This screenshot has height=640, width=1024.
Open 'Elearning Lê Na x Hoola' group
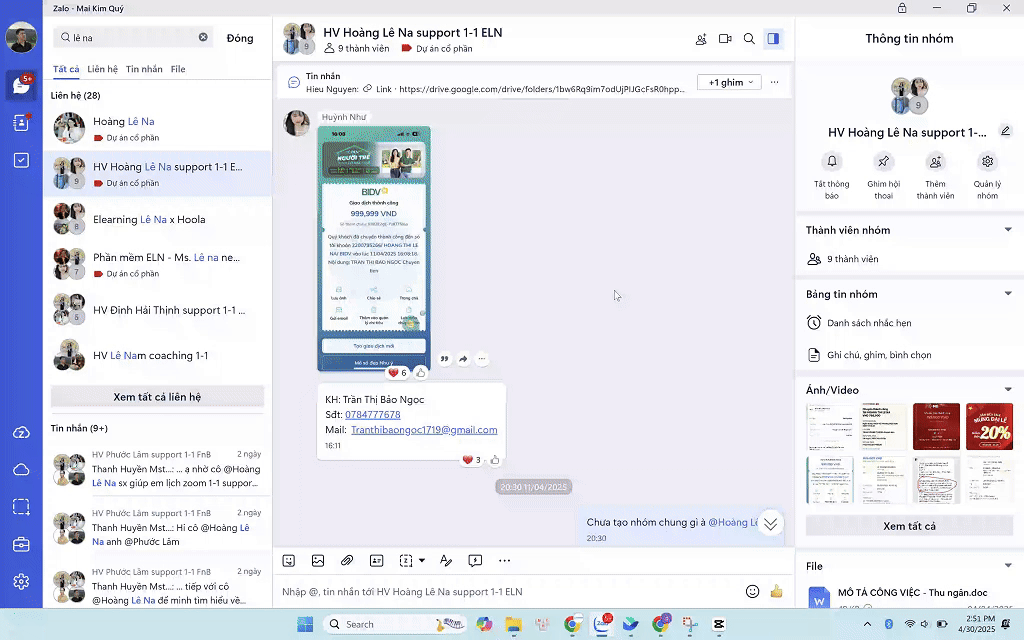pos(157,219)
